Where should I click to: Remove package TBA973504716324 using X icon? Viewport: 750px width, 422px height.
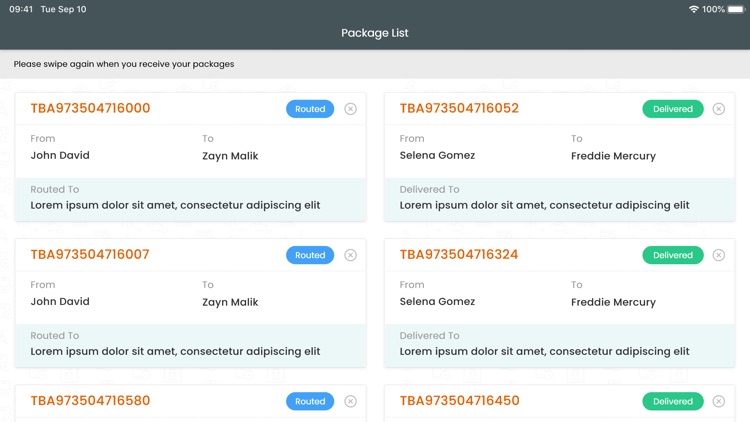[x=719, y=255]
